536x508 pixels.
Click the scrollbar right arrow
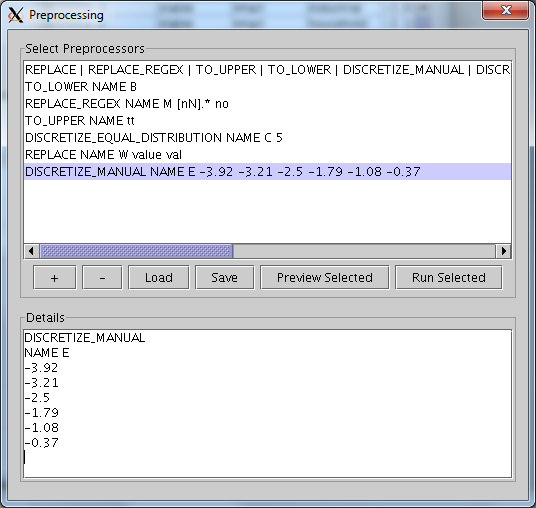(x=503, y=251)
